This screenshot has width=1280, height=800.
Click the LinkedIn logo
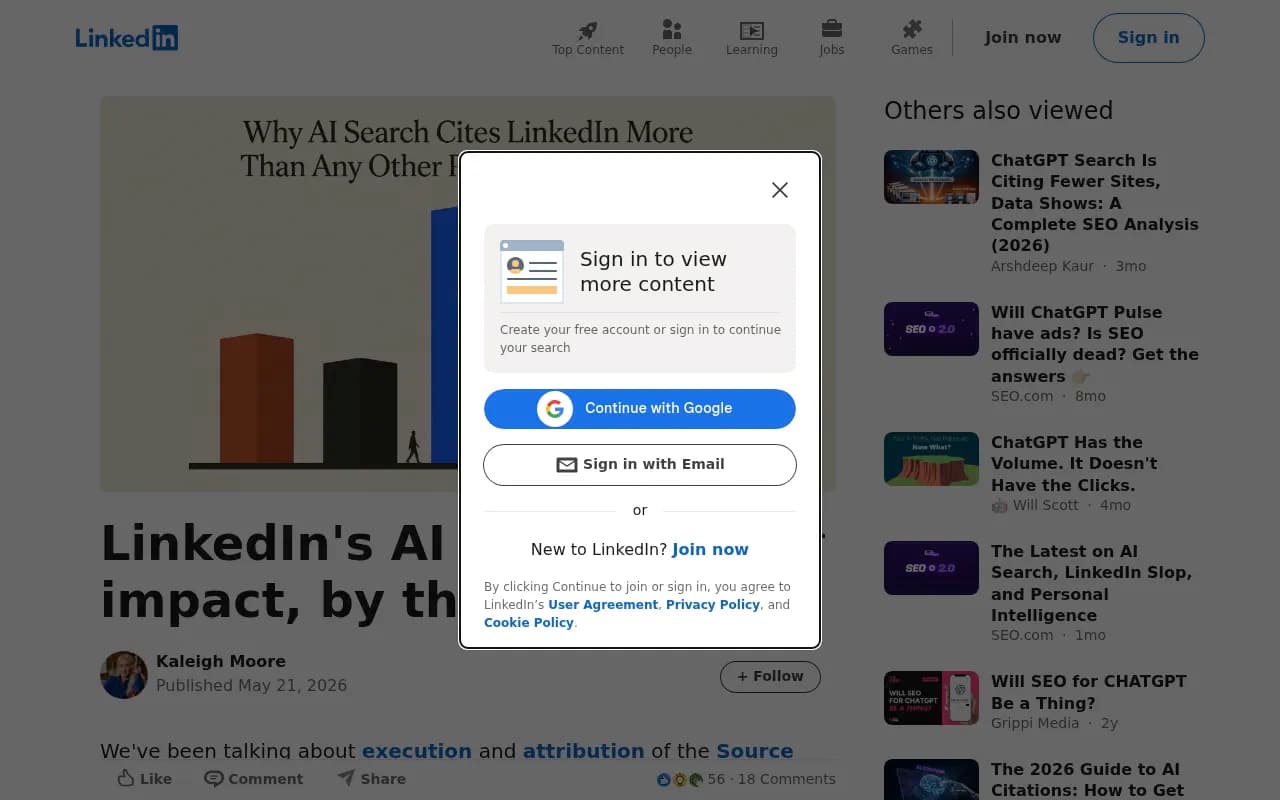tap(127, 38)
